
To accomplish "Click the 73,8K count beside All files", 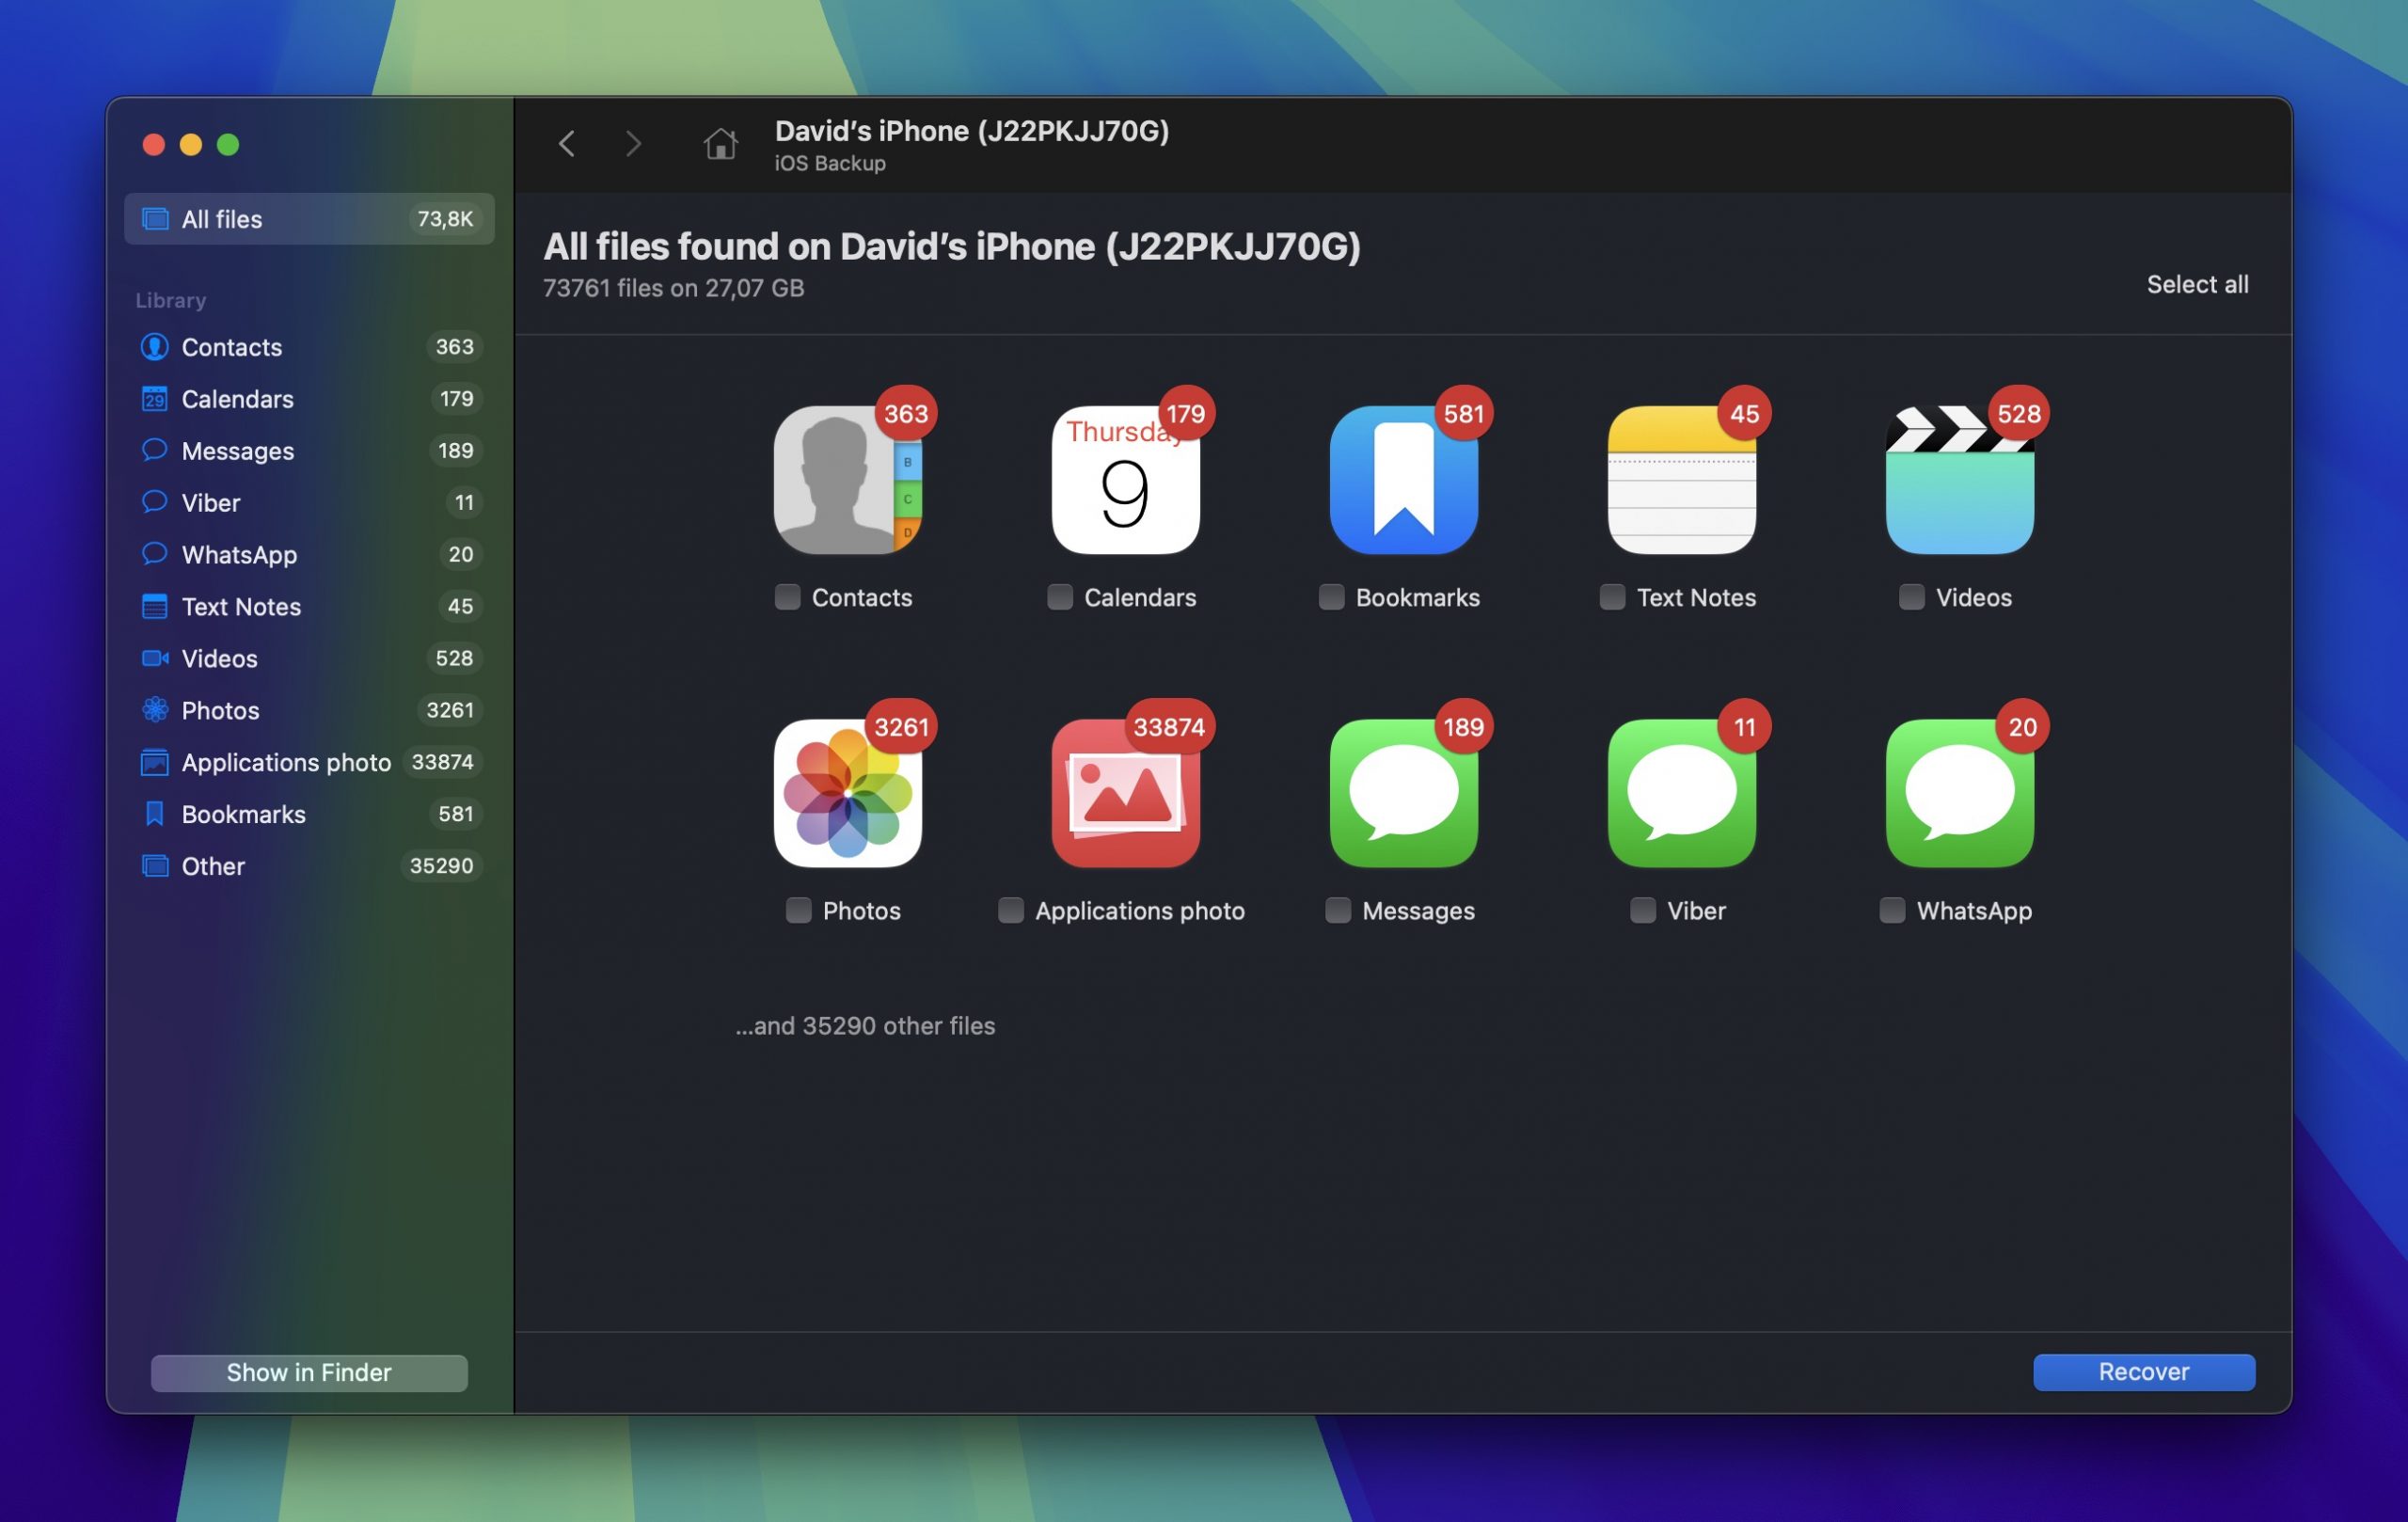I will [445, 219].
